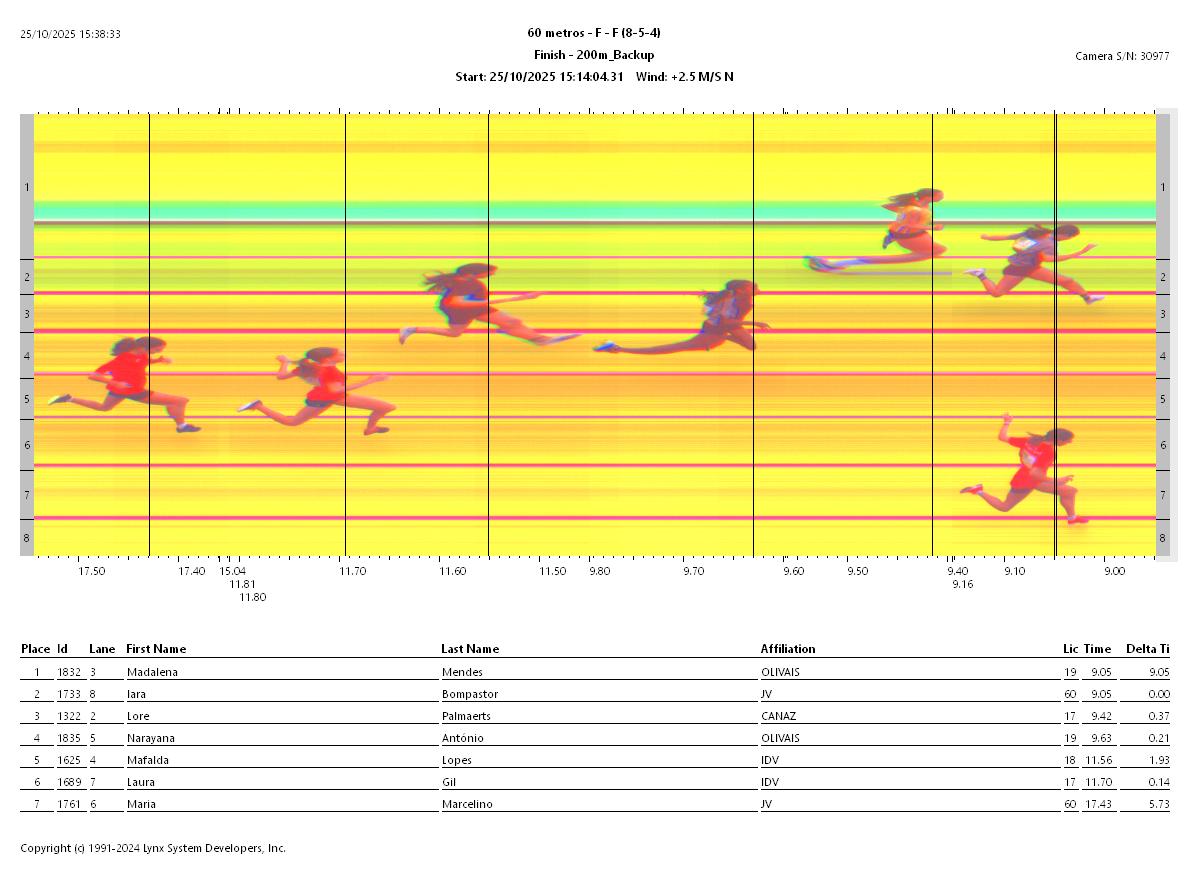Select Maria Marcelino's time 17.43

(x=1098, y=804)
